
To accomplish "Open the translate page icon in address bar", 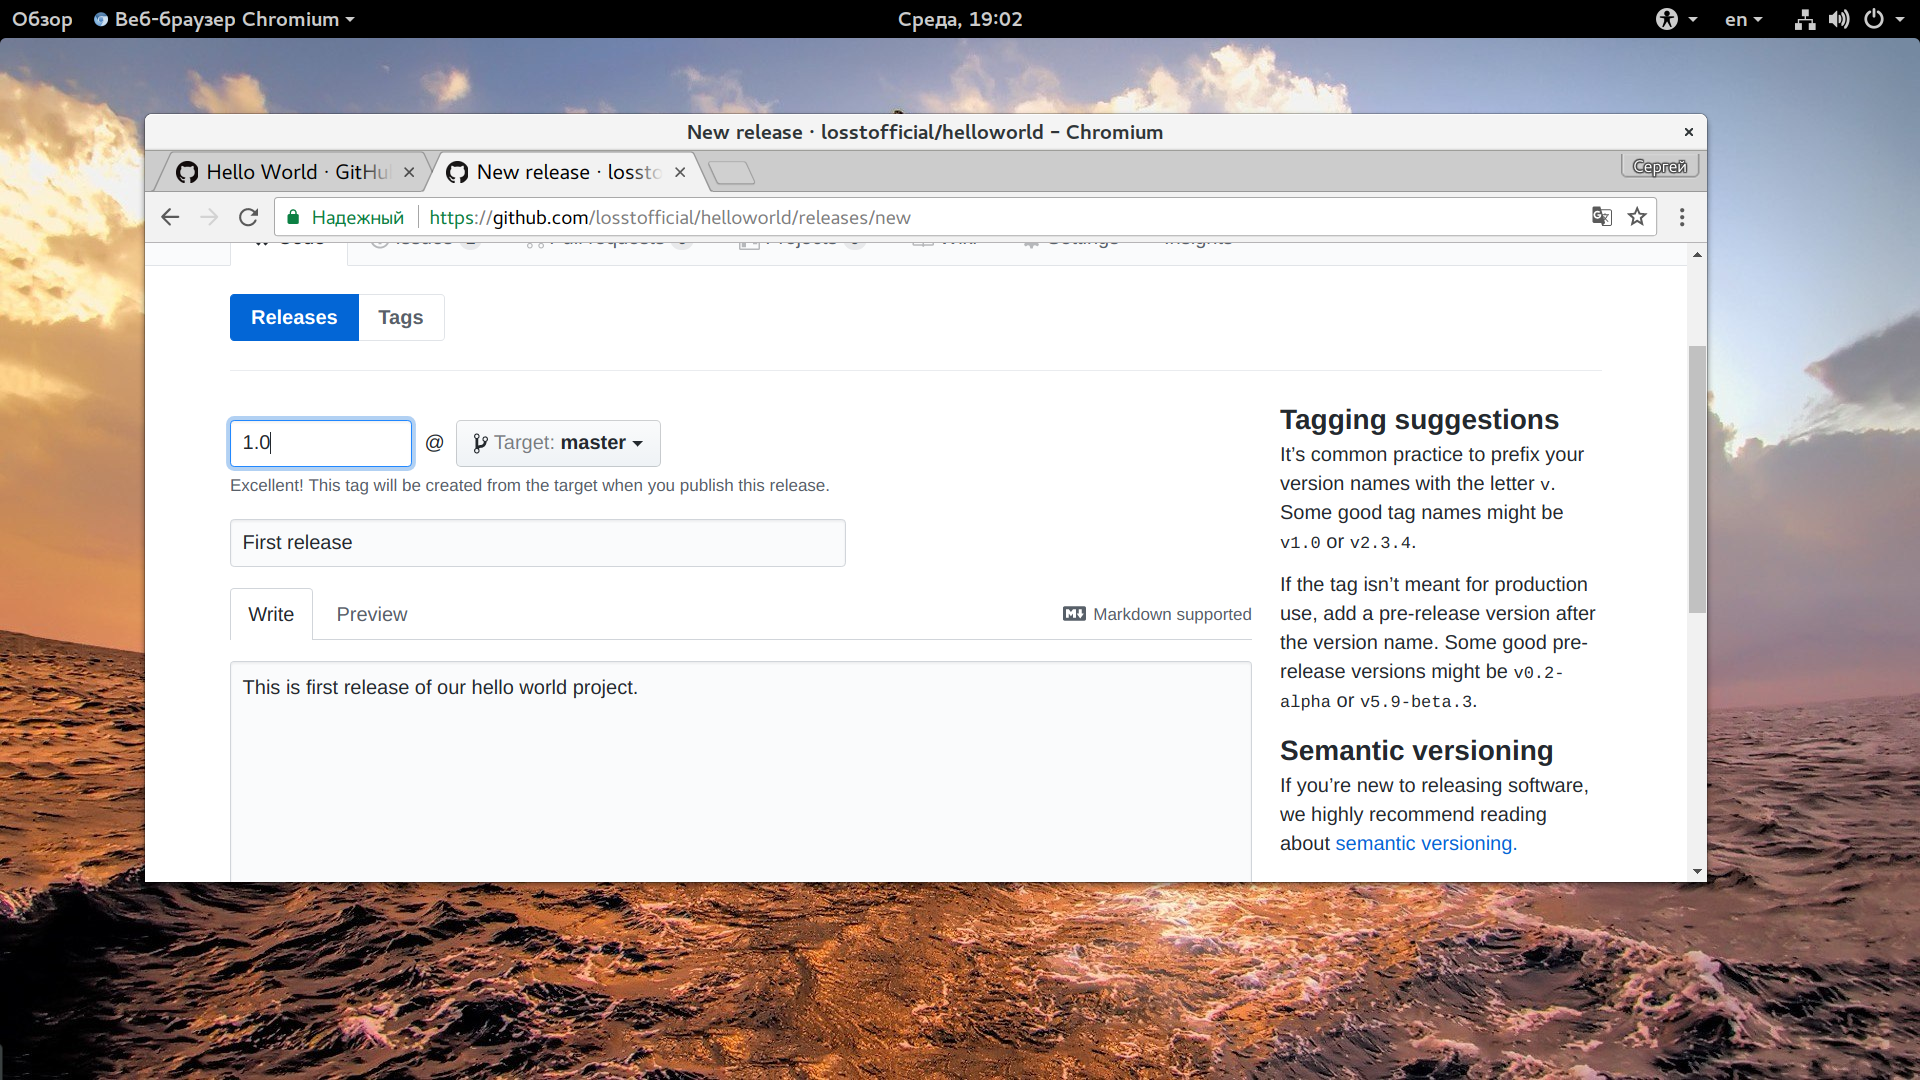I will coord(1602,217).
